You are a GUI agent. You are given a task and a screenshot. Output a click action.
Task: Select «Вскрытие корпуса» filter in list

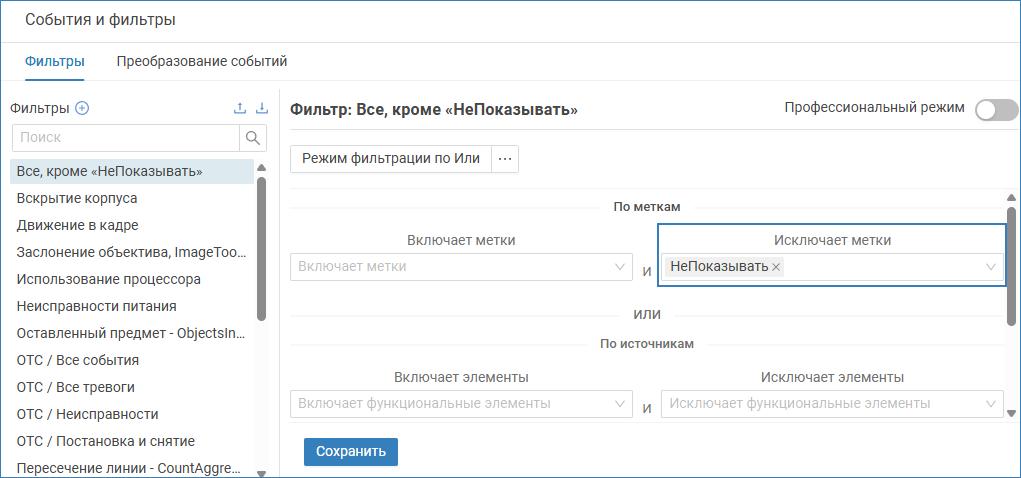pos(77,198)
